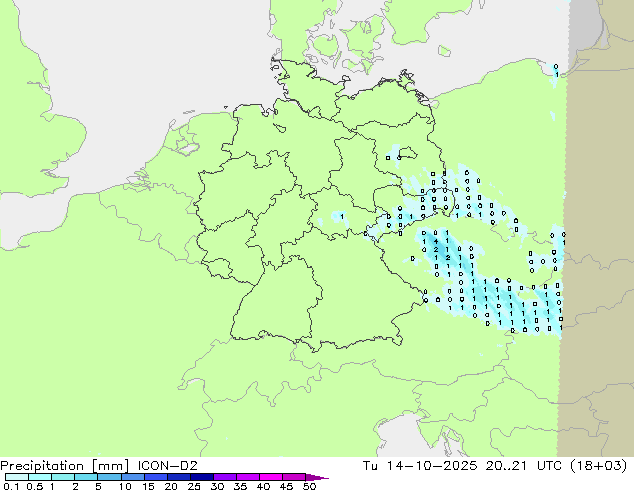Pick the 5–10 mm legend color swatch

[109, 477]
